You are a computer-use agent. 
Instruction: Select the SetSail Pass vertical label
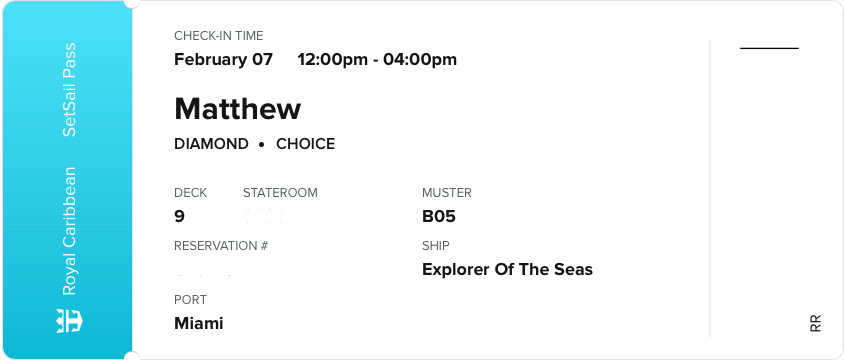point(69,90)
